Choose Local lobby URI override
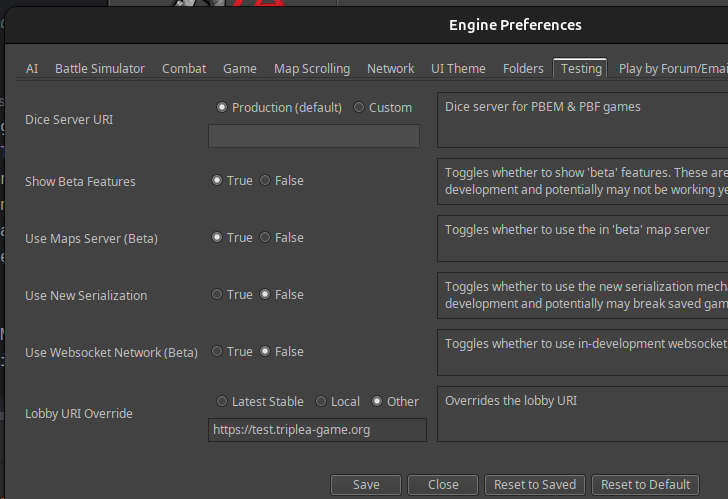The image size is (728, 499). click(321, 401)
